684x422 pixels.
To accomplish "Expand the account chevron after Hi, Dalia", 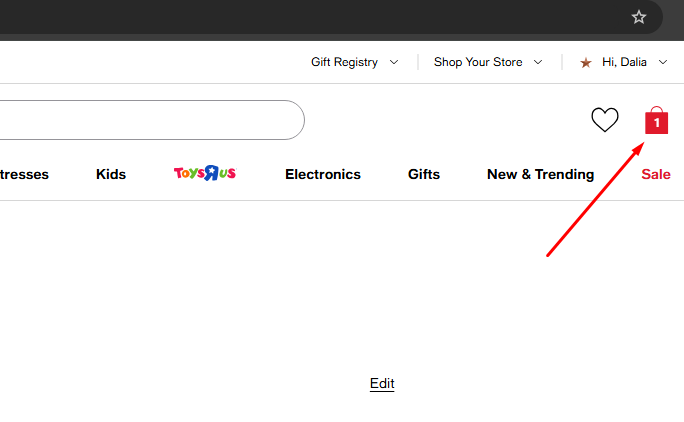I will 663,62.
